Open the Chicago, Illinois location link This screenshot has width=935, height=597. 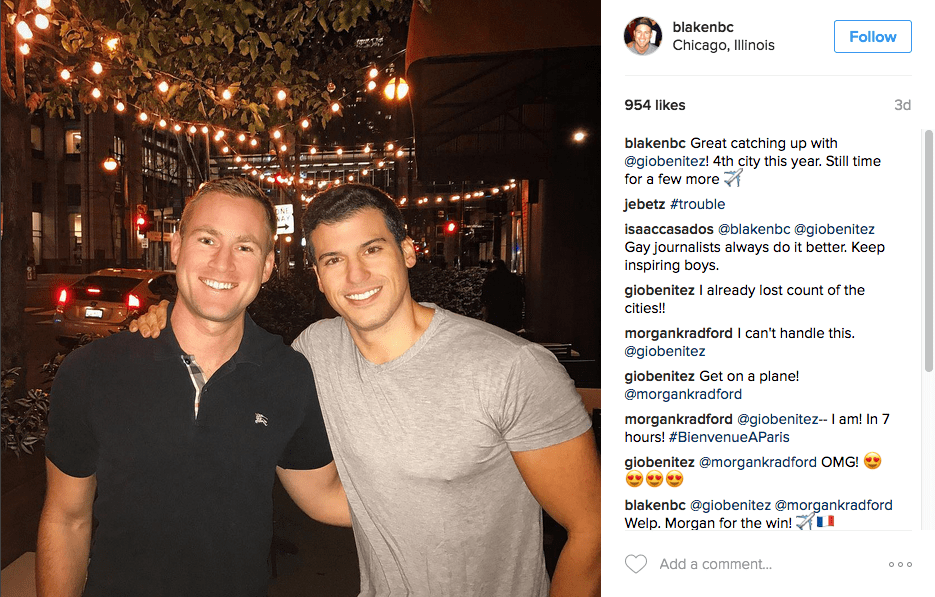click(723, 45)
